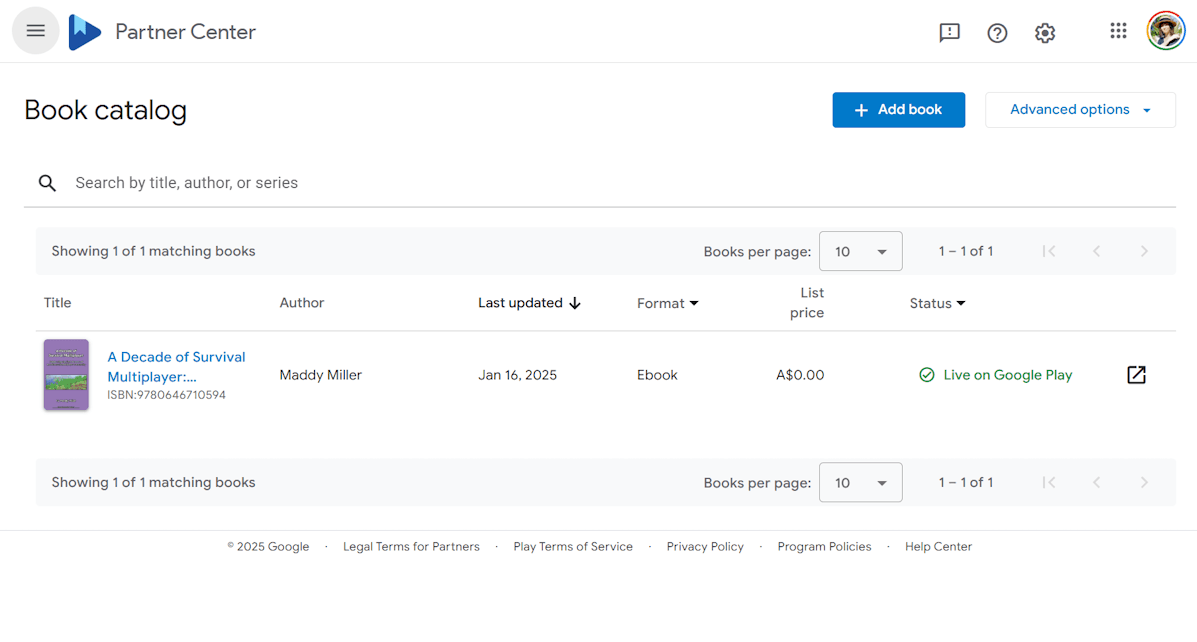Open A Decade of Survival Multiplayer book

tap(176, 366)
